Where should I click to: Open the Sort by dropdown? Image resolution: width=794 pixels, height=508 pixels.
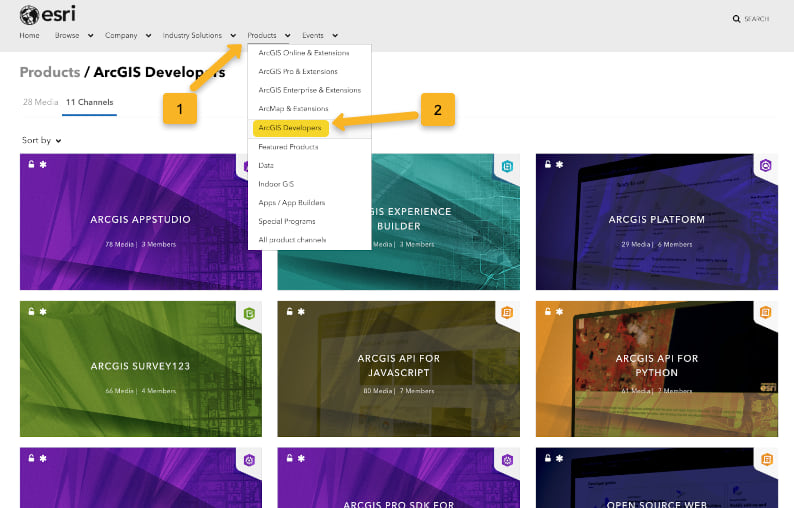click(x=42, y=140)
